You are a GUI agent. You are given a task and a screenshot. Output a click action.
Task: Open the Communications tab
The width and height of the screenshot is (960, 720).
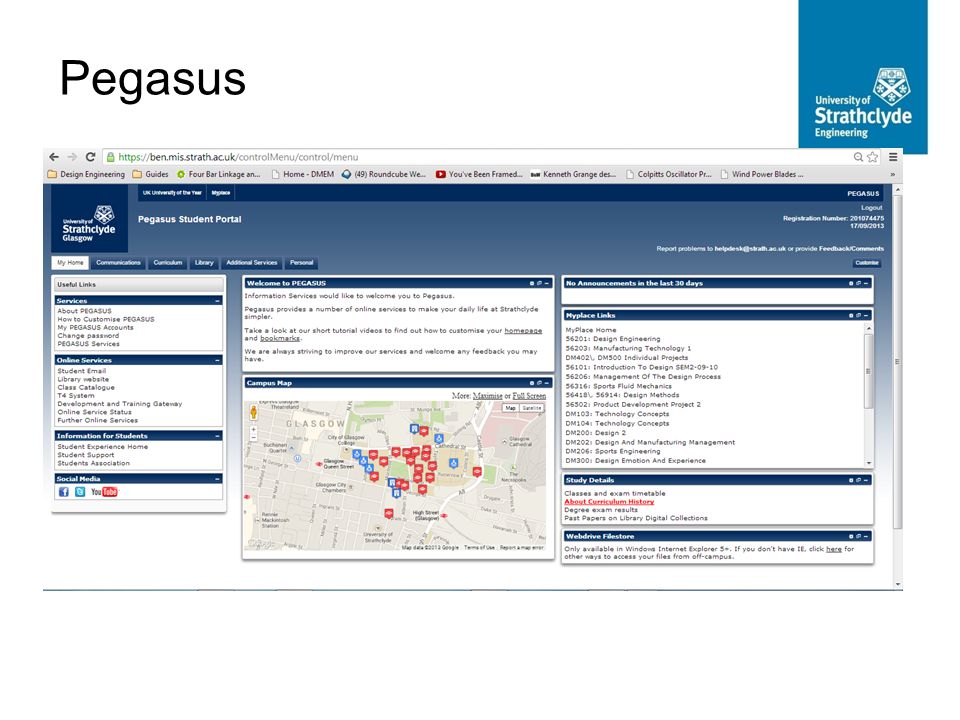(118, 263)
